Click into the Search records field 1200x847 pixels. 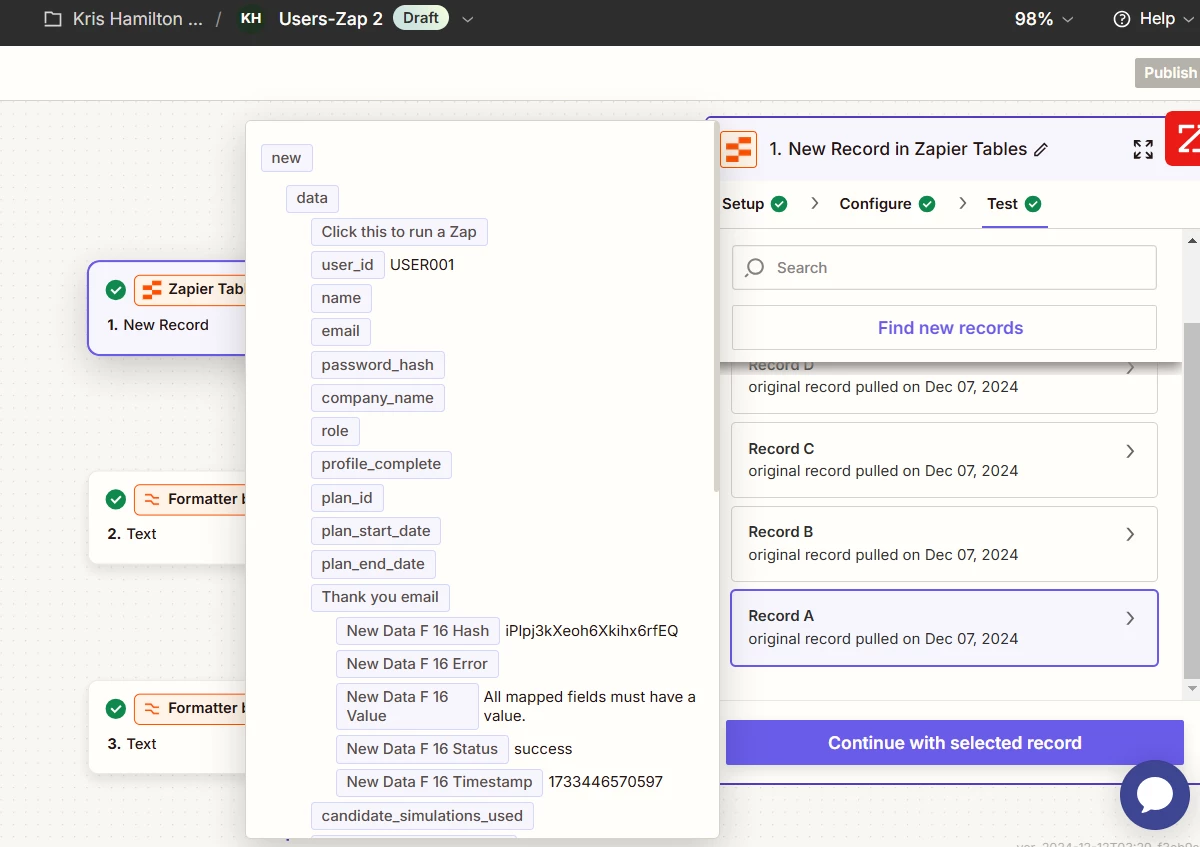[944, 268]
